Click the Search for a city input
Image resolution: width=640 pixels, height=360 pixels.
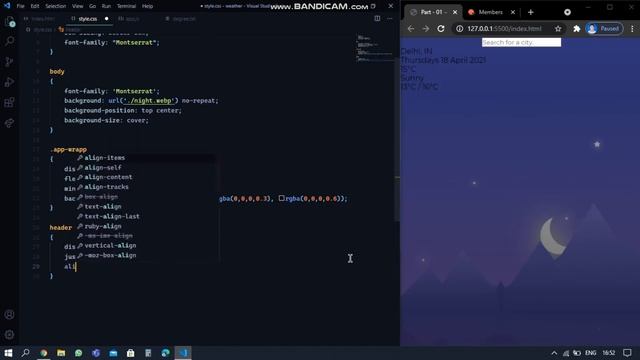[521, 42]
